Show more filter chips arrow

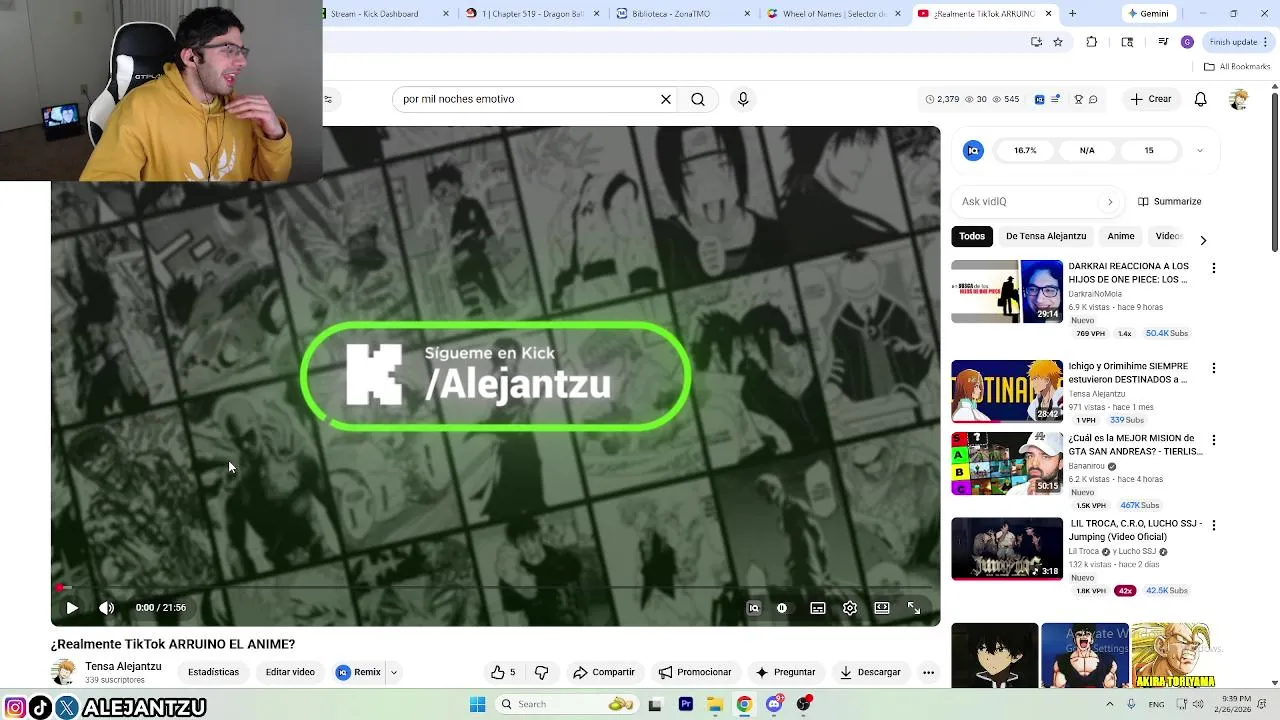click(1203, 240)
